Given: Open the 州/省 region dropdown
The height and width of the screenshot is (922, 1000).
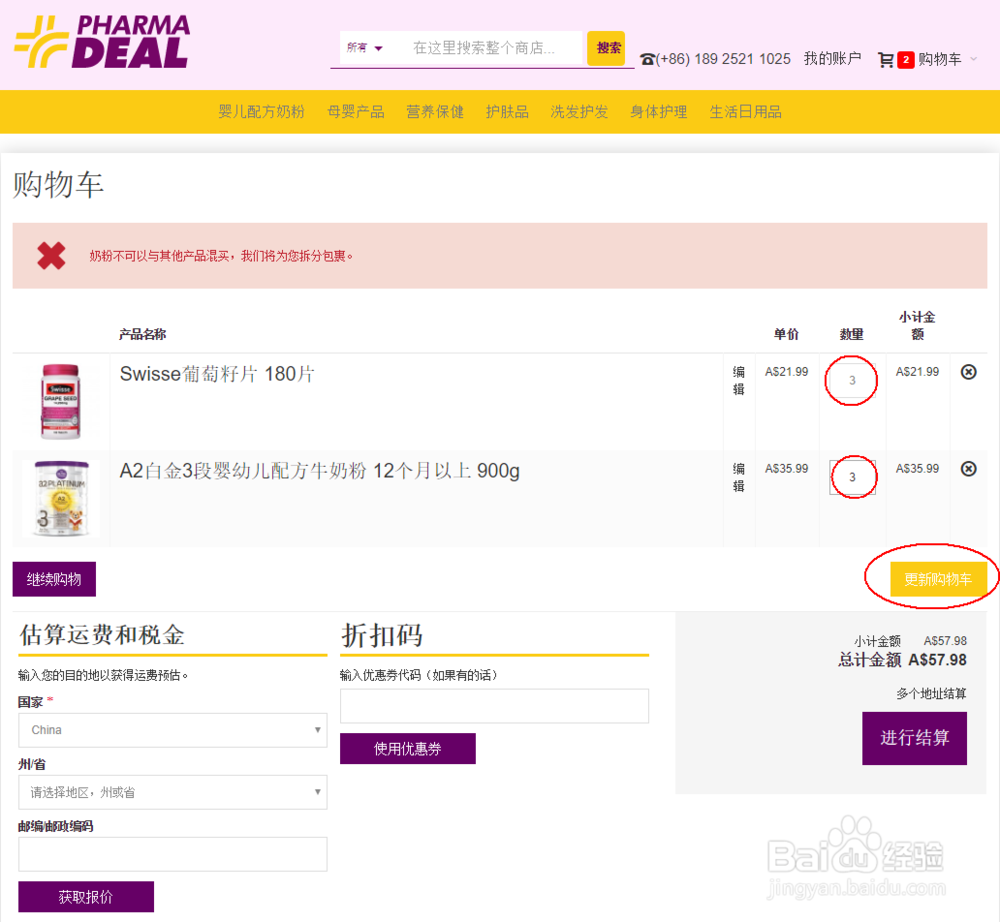Looking at the screenshot, I should 172,792.
